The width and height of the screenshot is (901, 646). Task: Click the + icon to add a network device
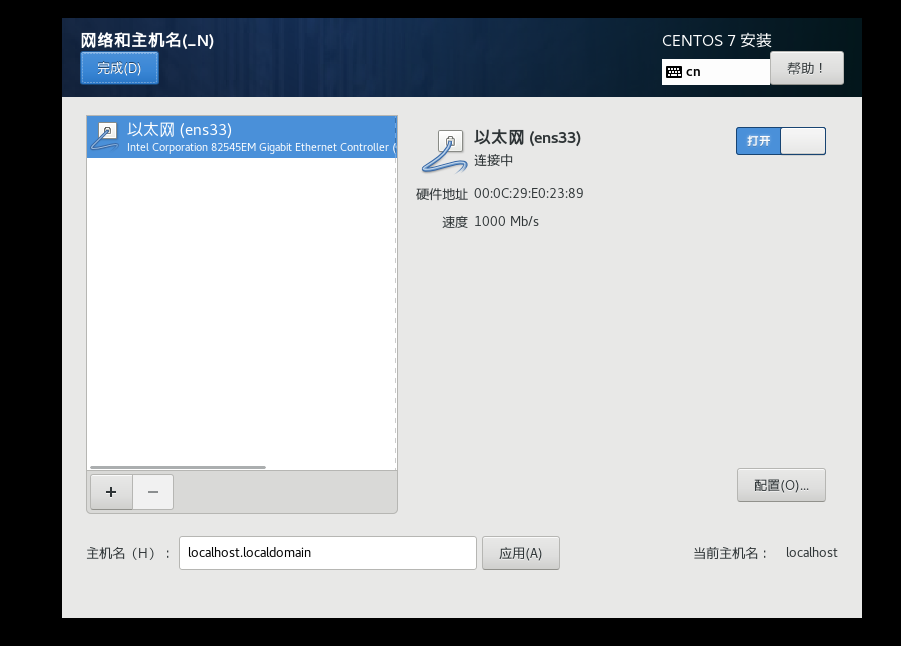(x=110, y=492)
